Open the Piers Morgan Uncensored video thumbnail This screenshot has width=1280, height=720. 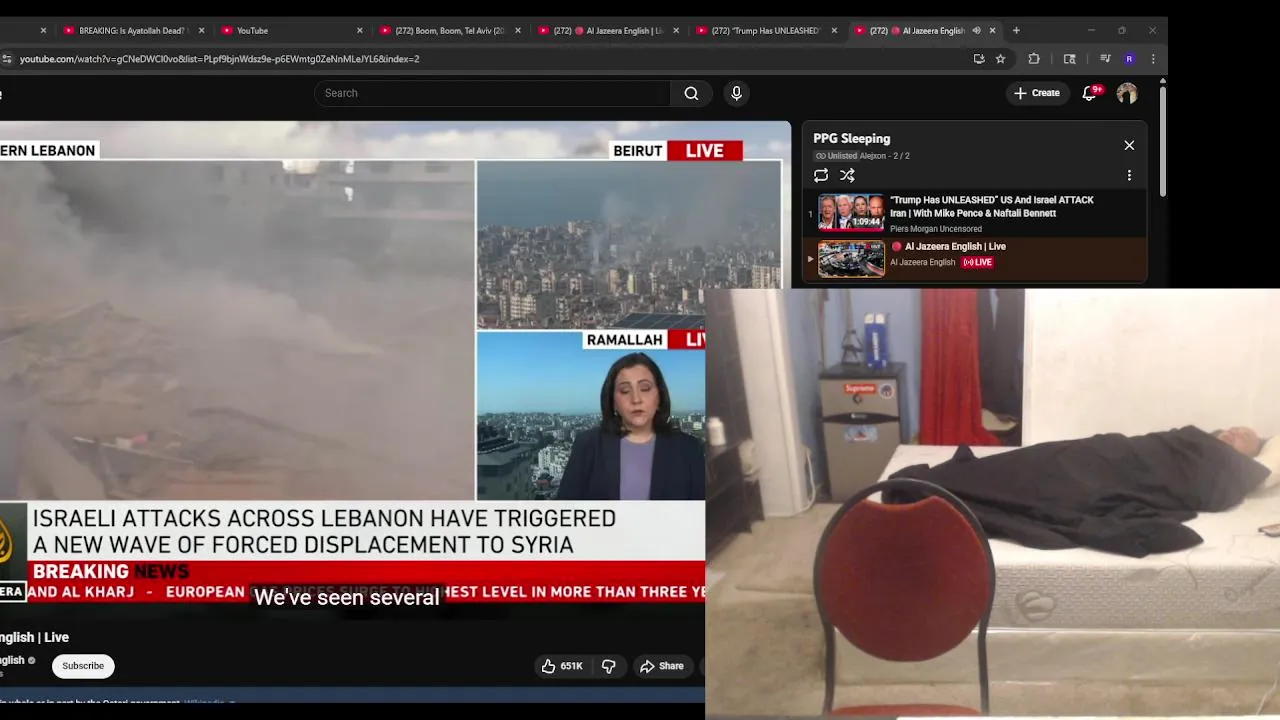851,212
